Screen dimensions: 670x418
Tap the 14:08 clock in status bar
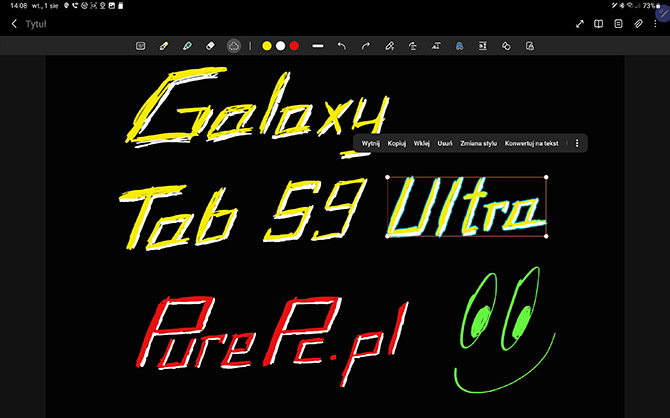point(18,6)
